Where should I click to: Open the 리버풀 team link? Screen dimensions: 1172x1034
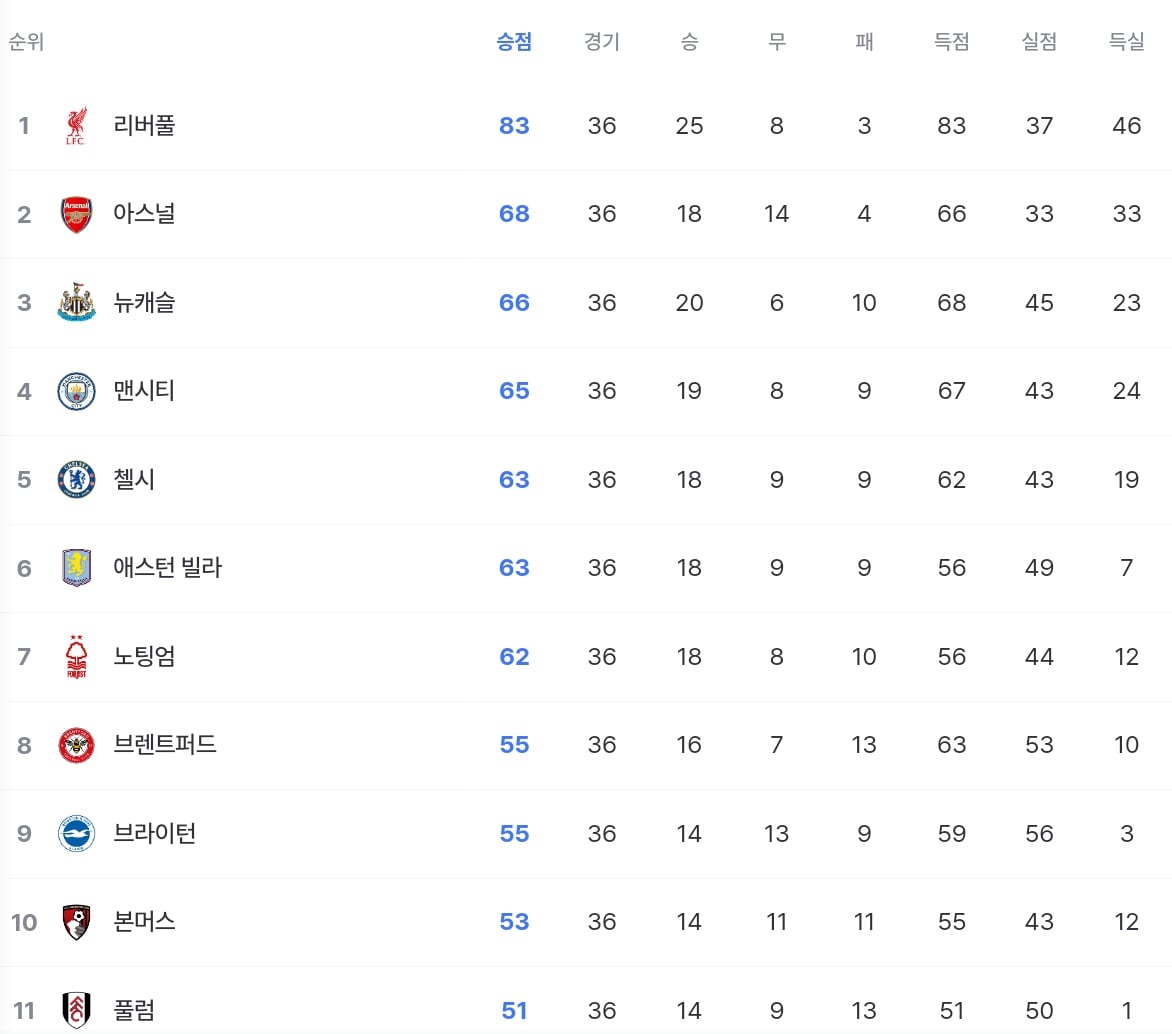click(x=144, y=126)
